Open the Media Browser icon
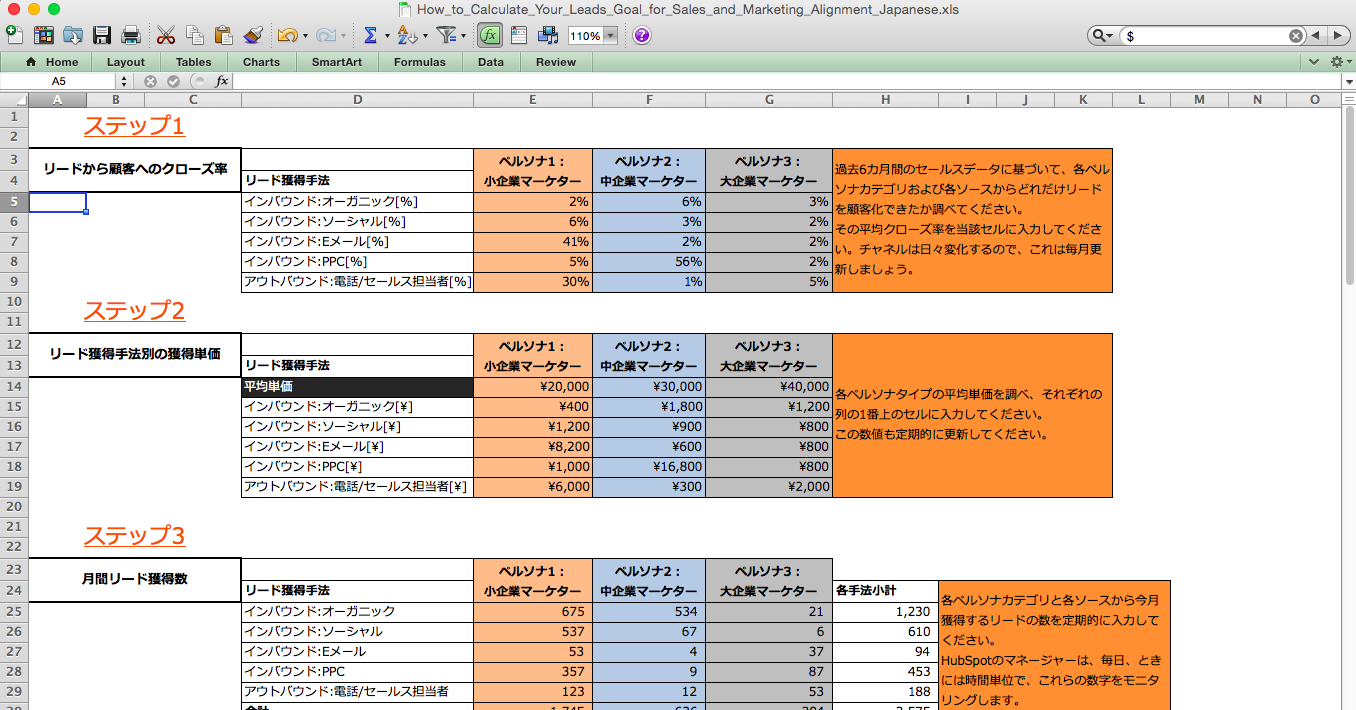 pos(549,34)
